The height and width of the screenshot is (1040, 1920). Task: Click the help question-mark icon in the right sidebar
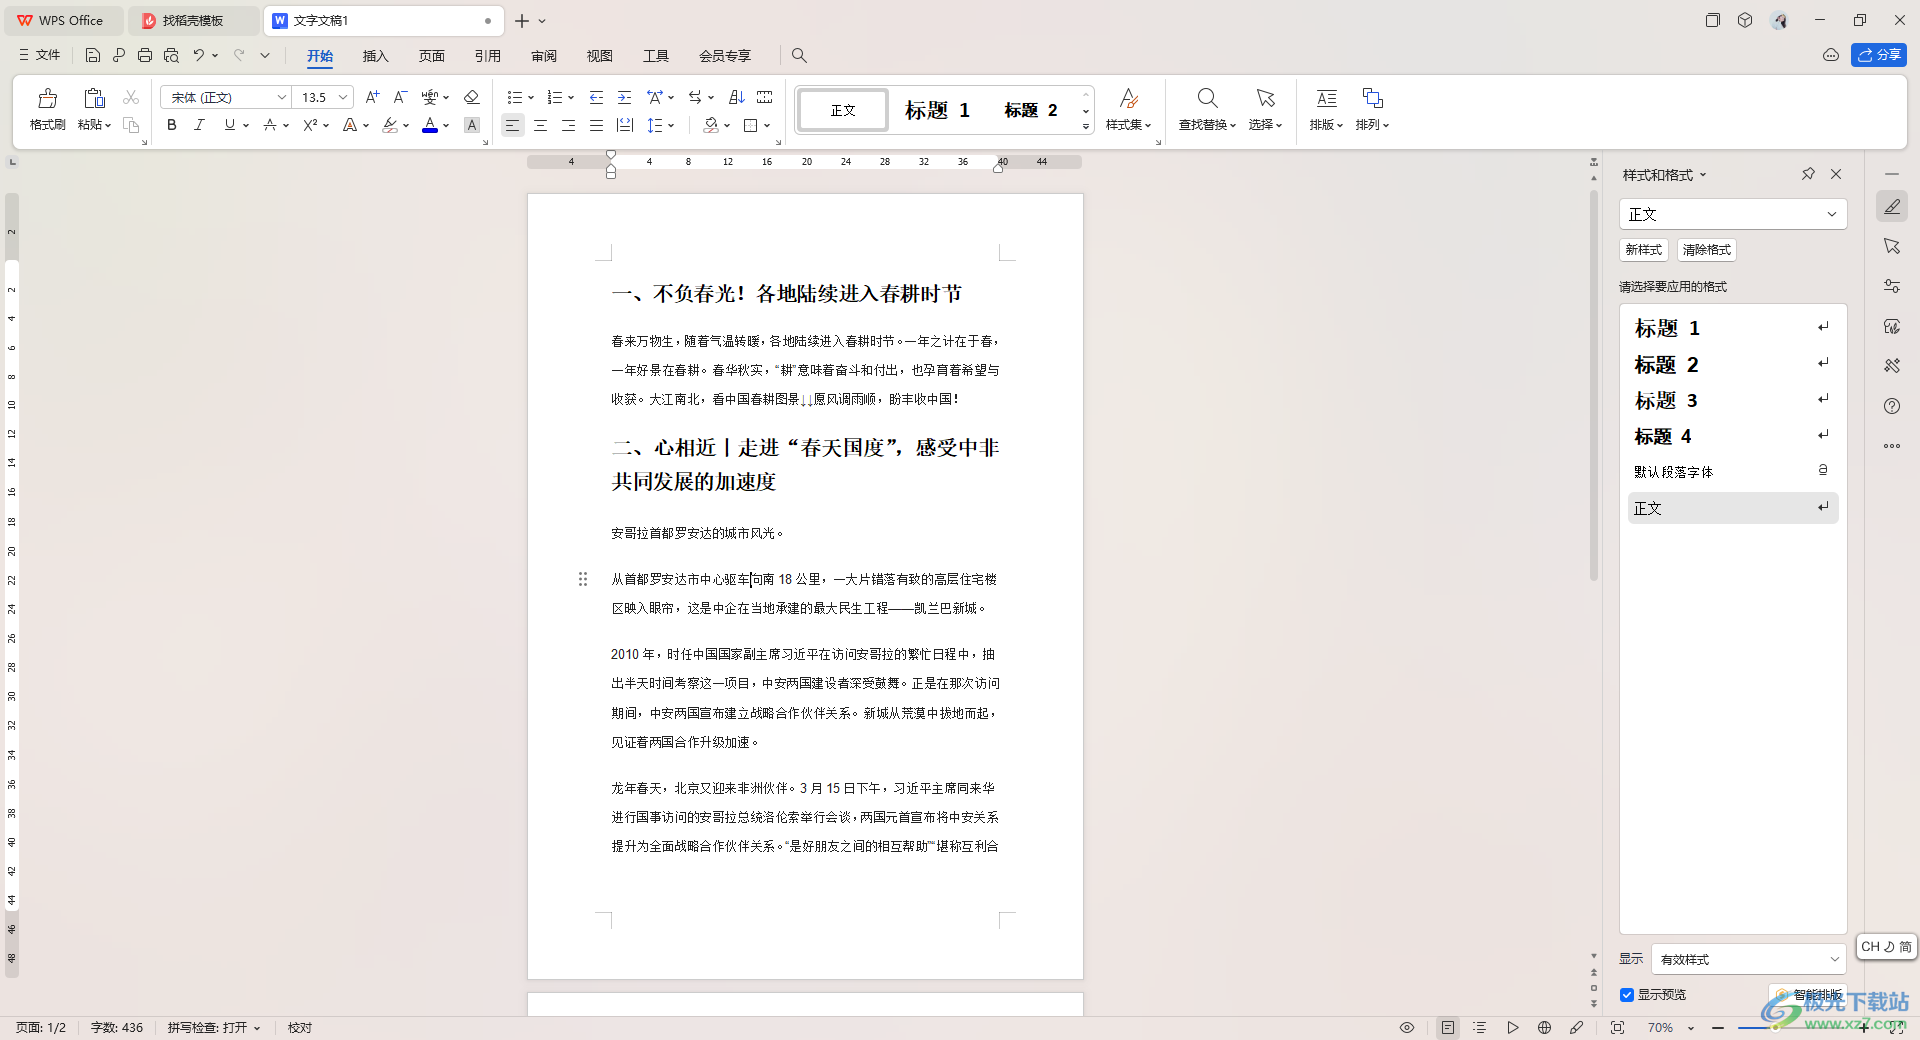click(x=1892, y=406)
